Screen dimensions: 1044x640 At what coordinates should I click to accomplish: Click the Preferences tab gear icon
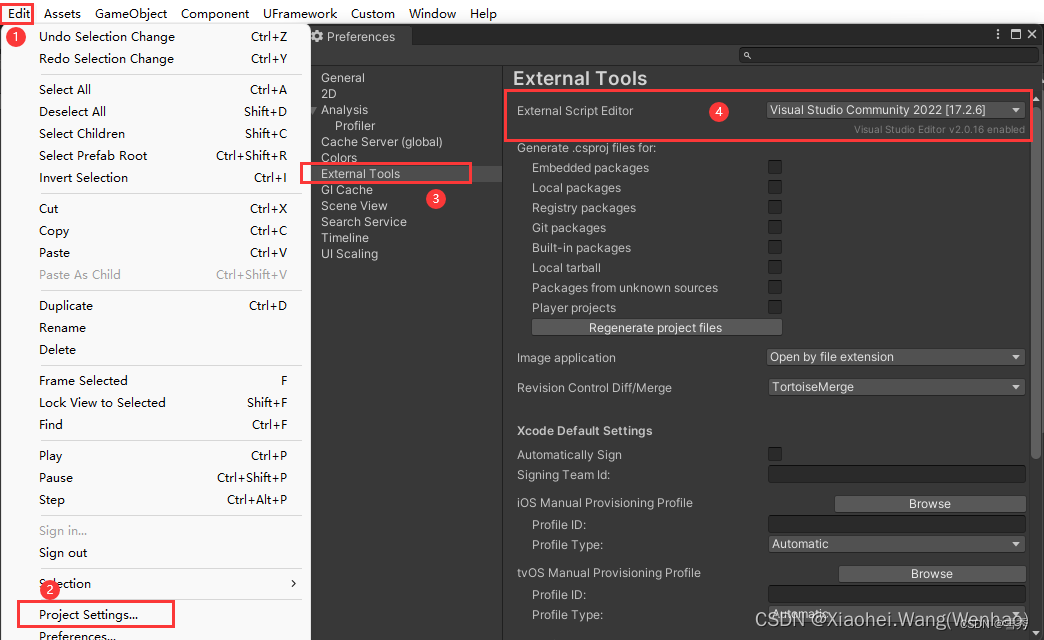(318, 36)
